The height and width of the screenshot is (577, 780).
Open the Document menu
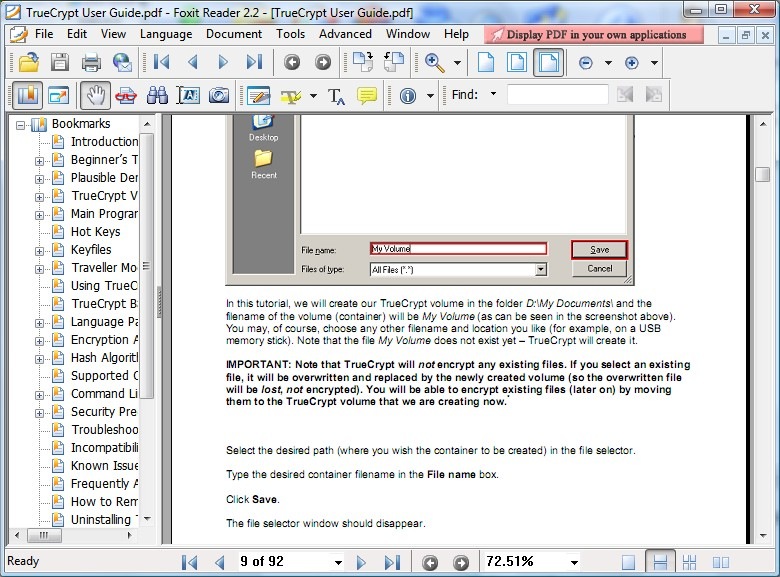pos(234,34)
